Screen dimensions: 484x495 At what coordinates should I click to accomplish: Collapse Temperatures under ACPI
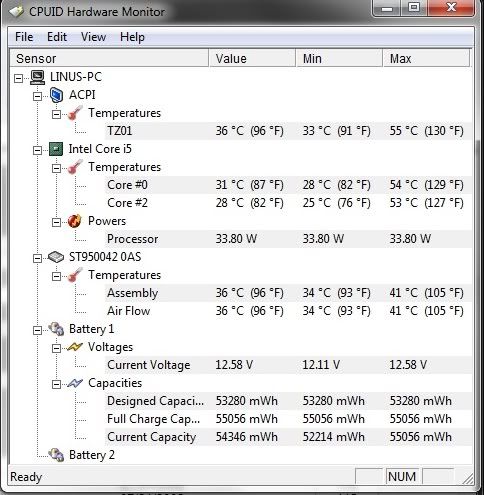57,115
